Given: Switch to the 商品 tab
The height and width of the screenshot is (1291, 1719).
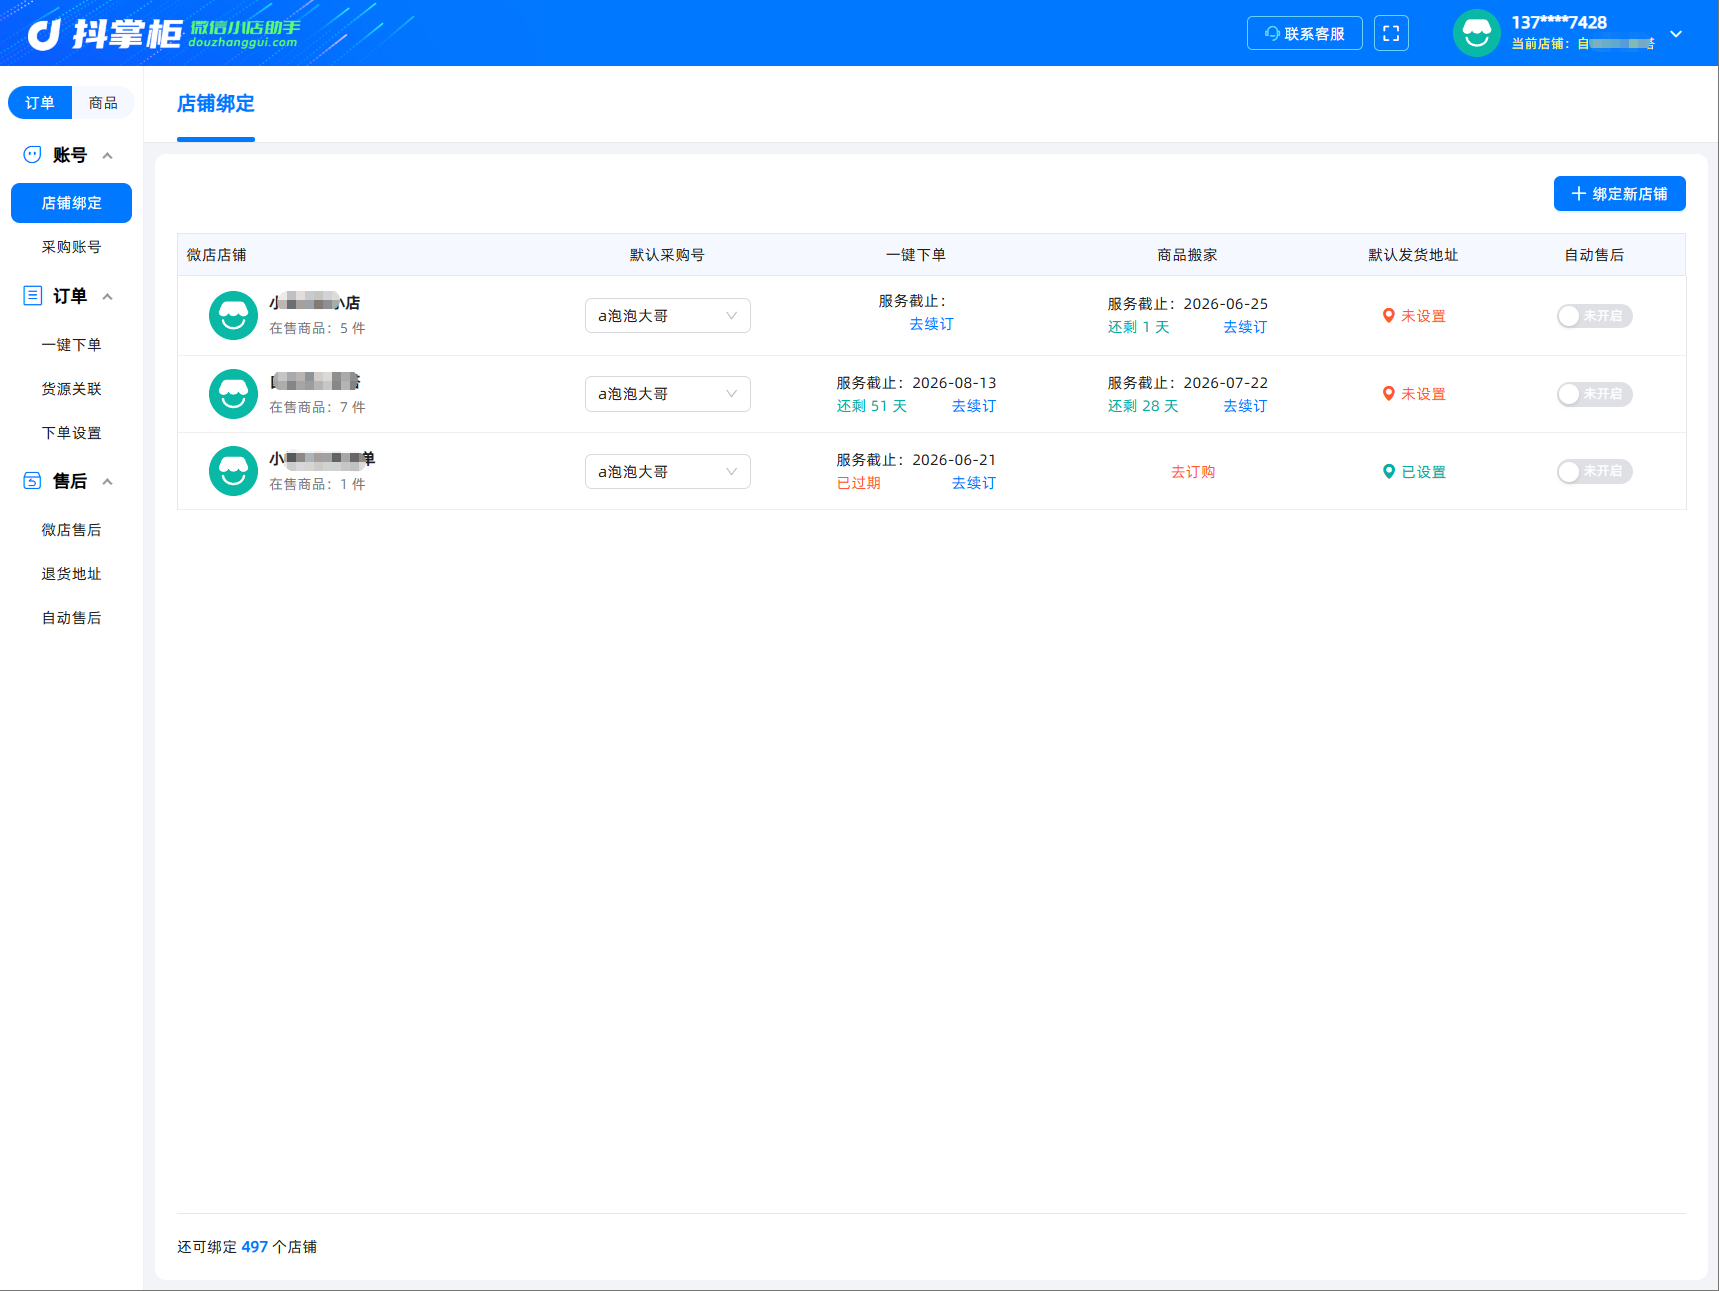Looking at the screenshot, I should (x=103, y=102).
